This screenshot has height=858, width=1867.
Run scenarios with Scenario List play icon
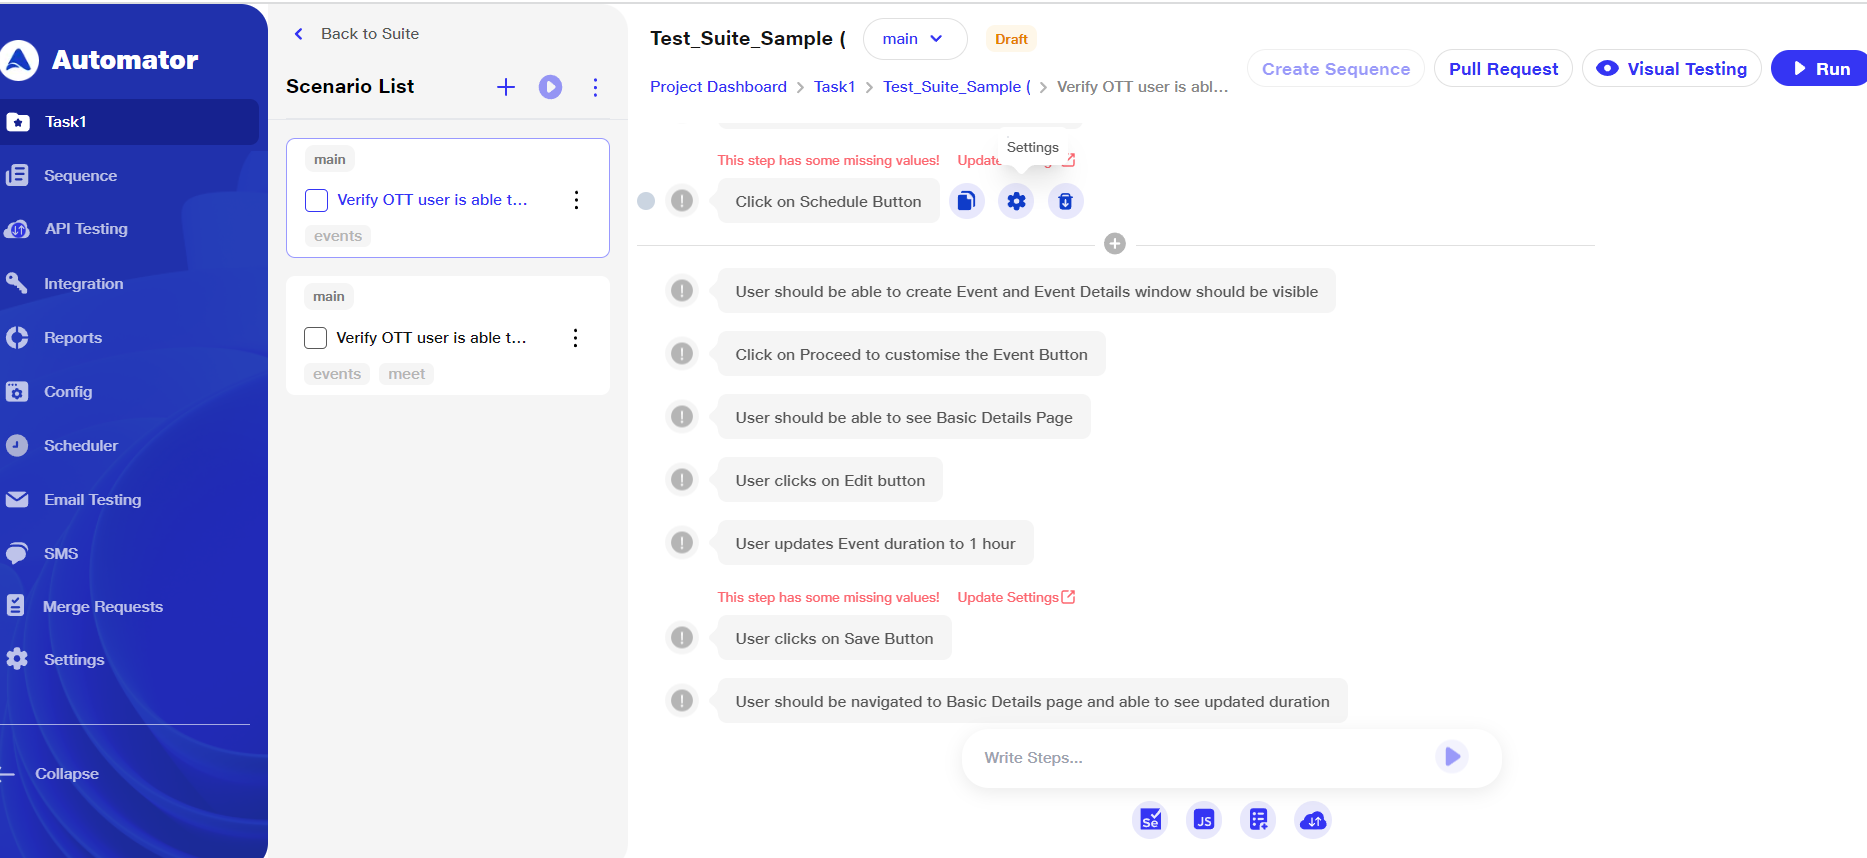(x=550, y=87)
